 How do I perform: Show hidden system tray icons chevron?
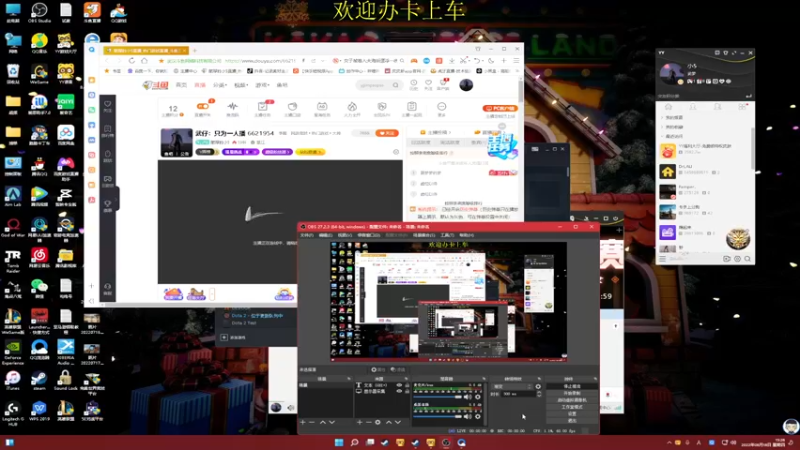click(669, 443)
